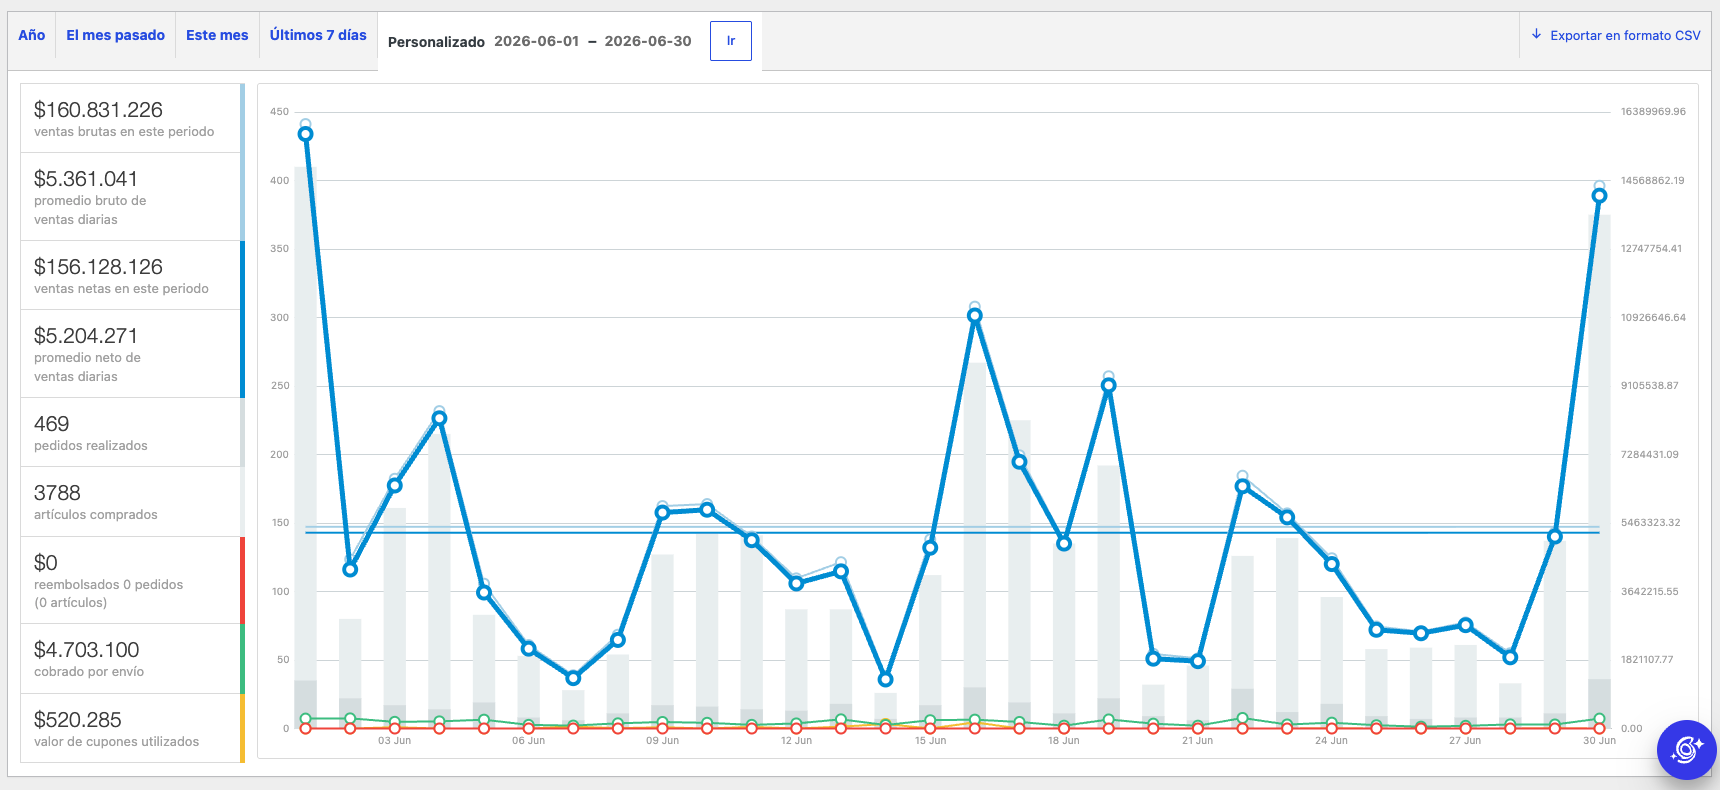Click the left axis value 200
Image resolution: width=1720 pixels, height=790 pixels.
[279, 455]
